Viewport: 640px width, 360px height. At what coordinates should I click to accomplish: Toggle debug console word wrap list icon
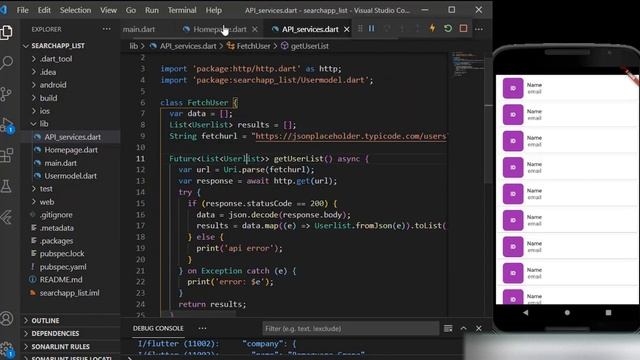(x=448, y=329)
